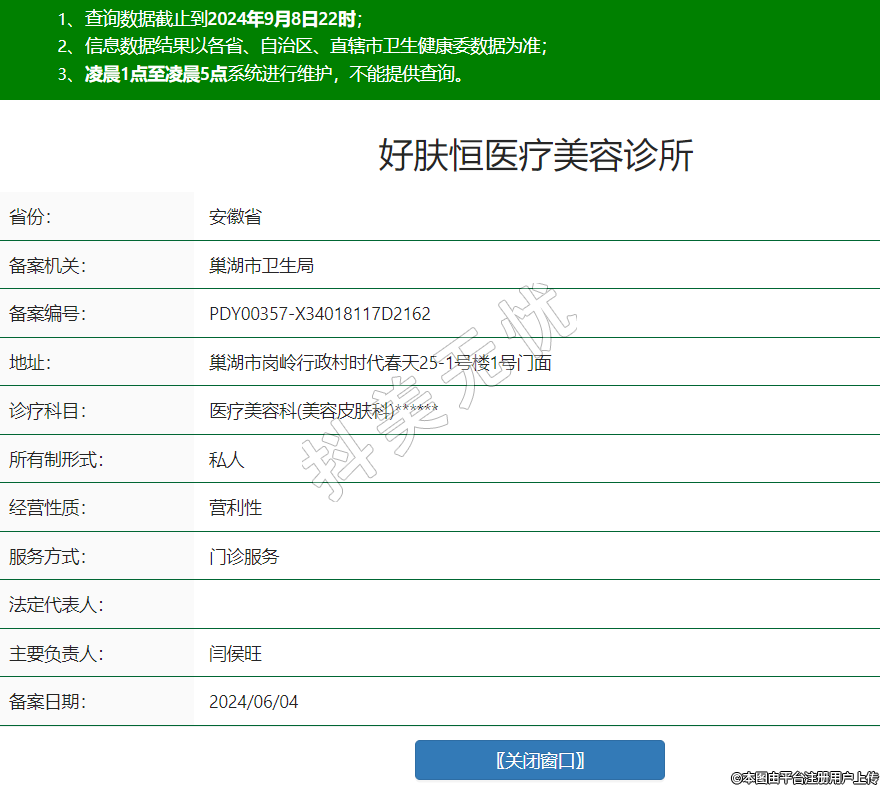
Task: Click the clinic title 好肤恒医疗美容诊所
Action: tap(535, 156)
